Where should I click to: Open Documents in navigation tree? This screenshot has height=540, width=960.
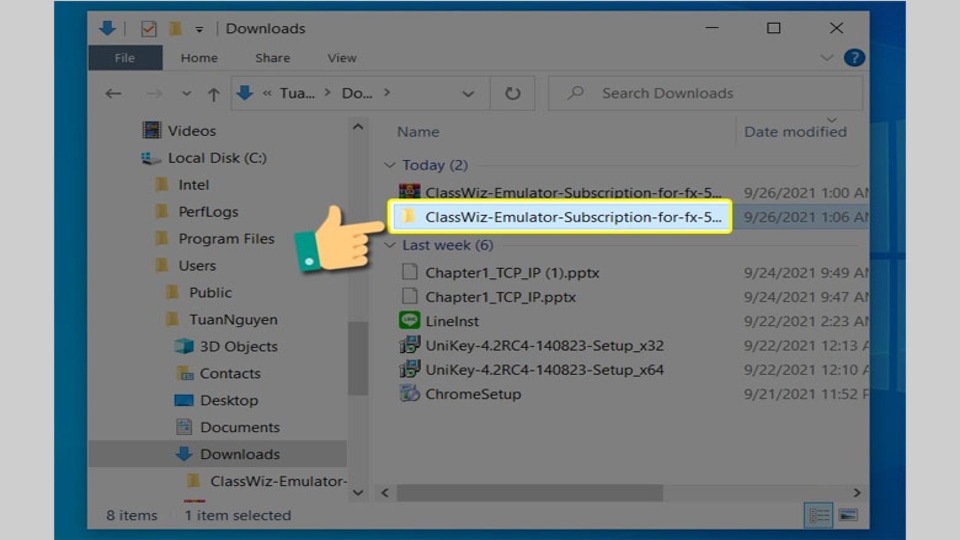[x=240, y=427]
